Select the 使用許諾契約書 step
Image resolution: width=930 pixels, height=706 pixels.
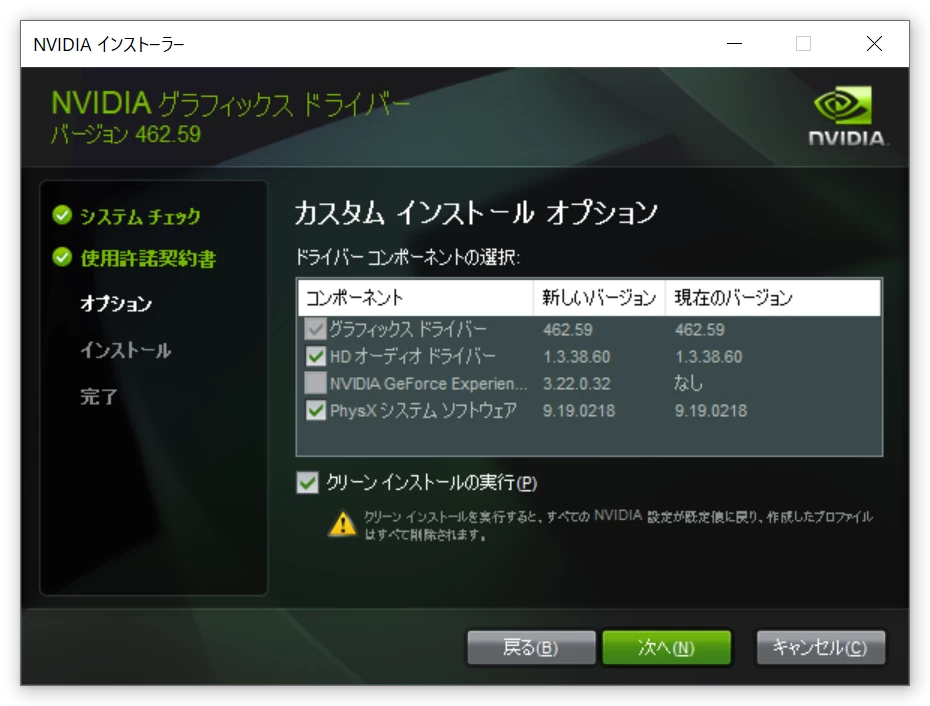click(x=148, y=258)
